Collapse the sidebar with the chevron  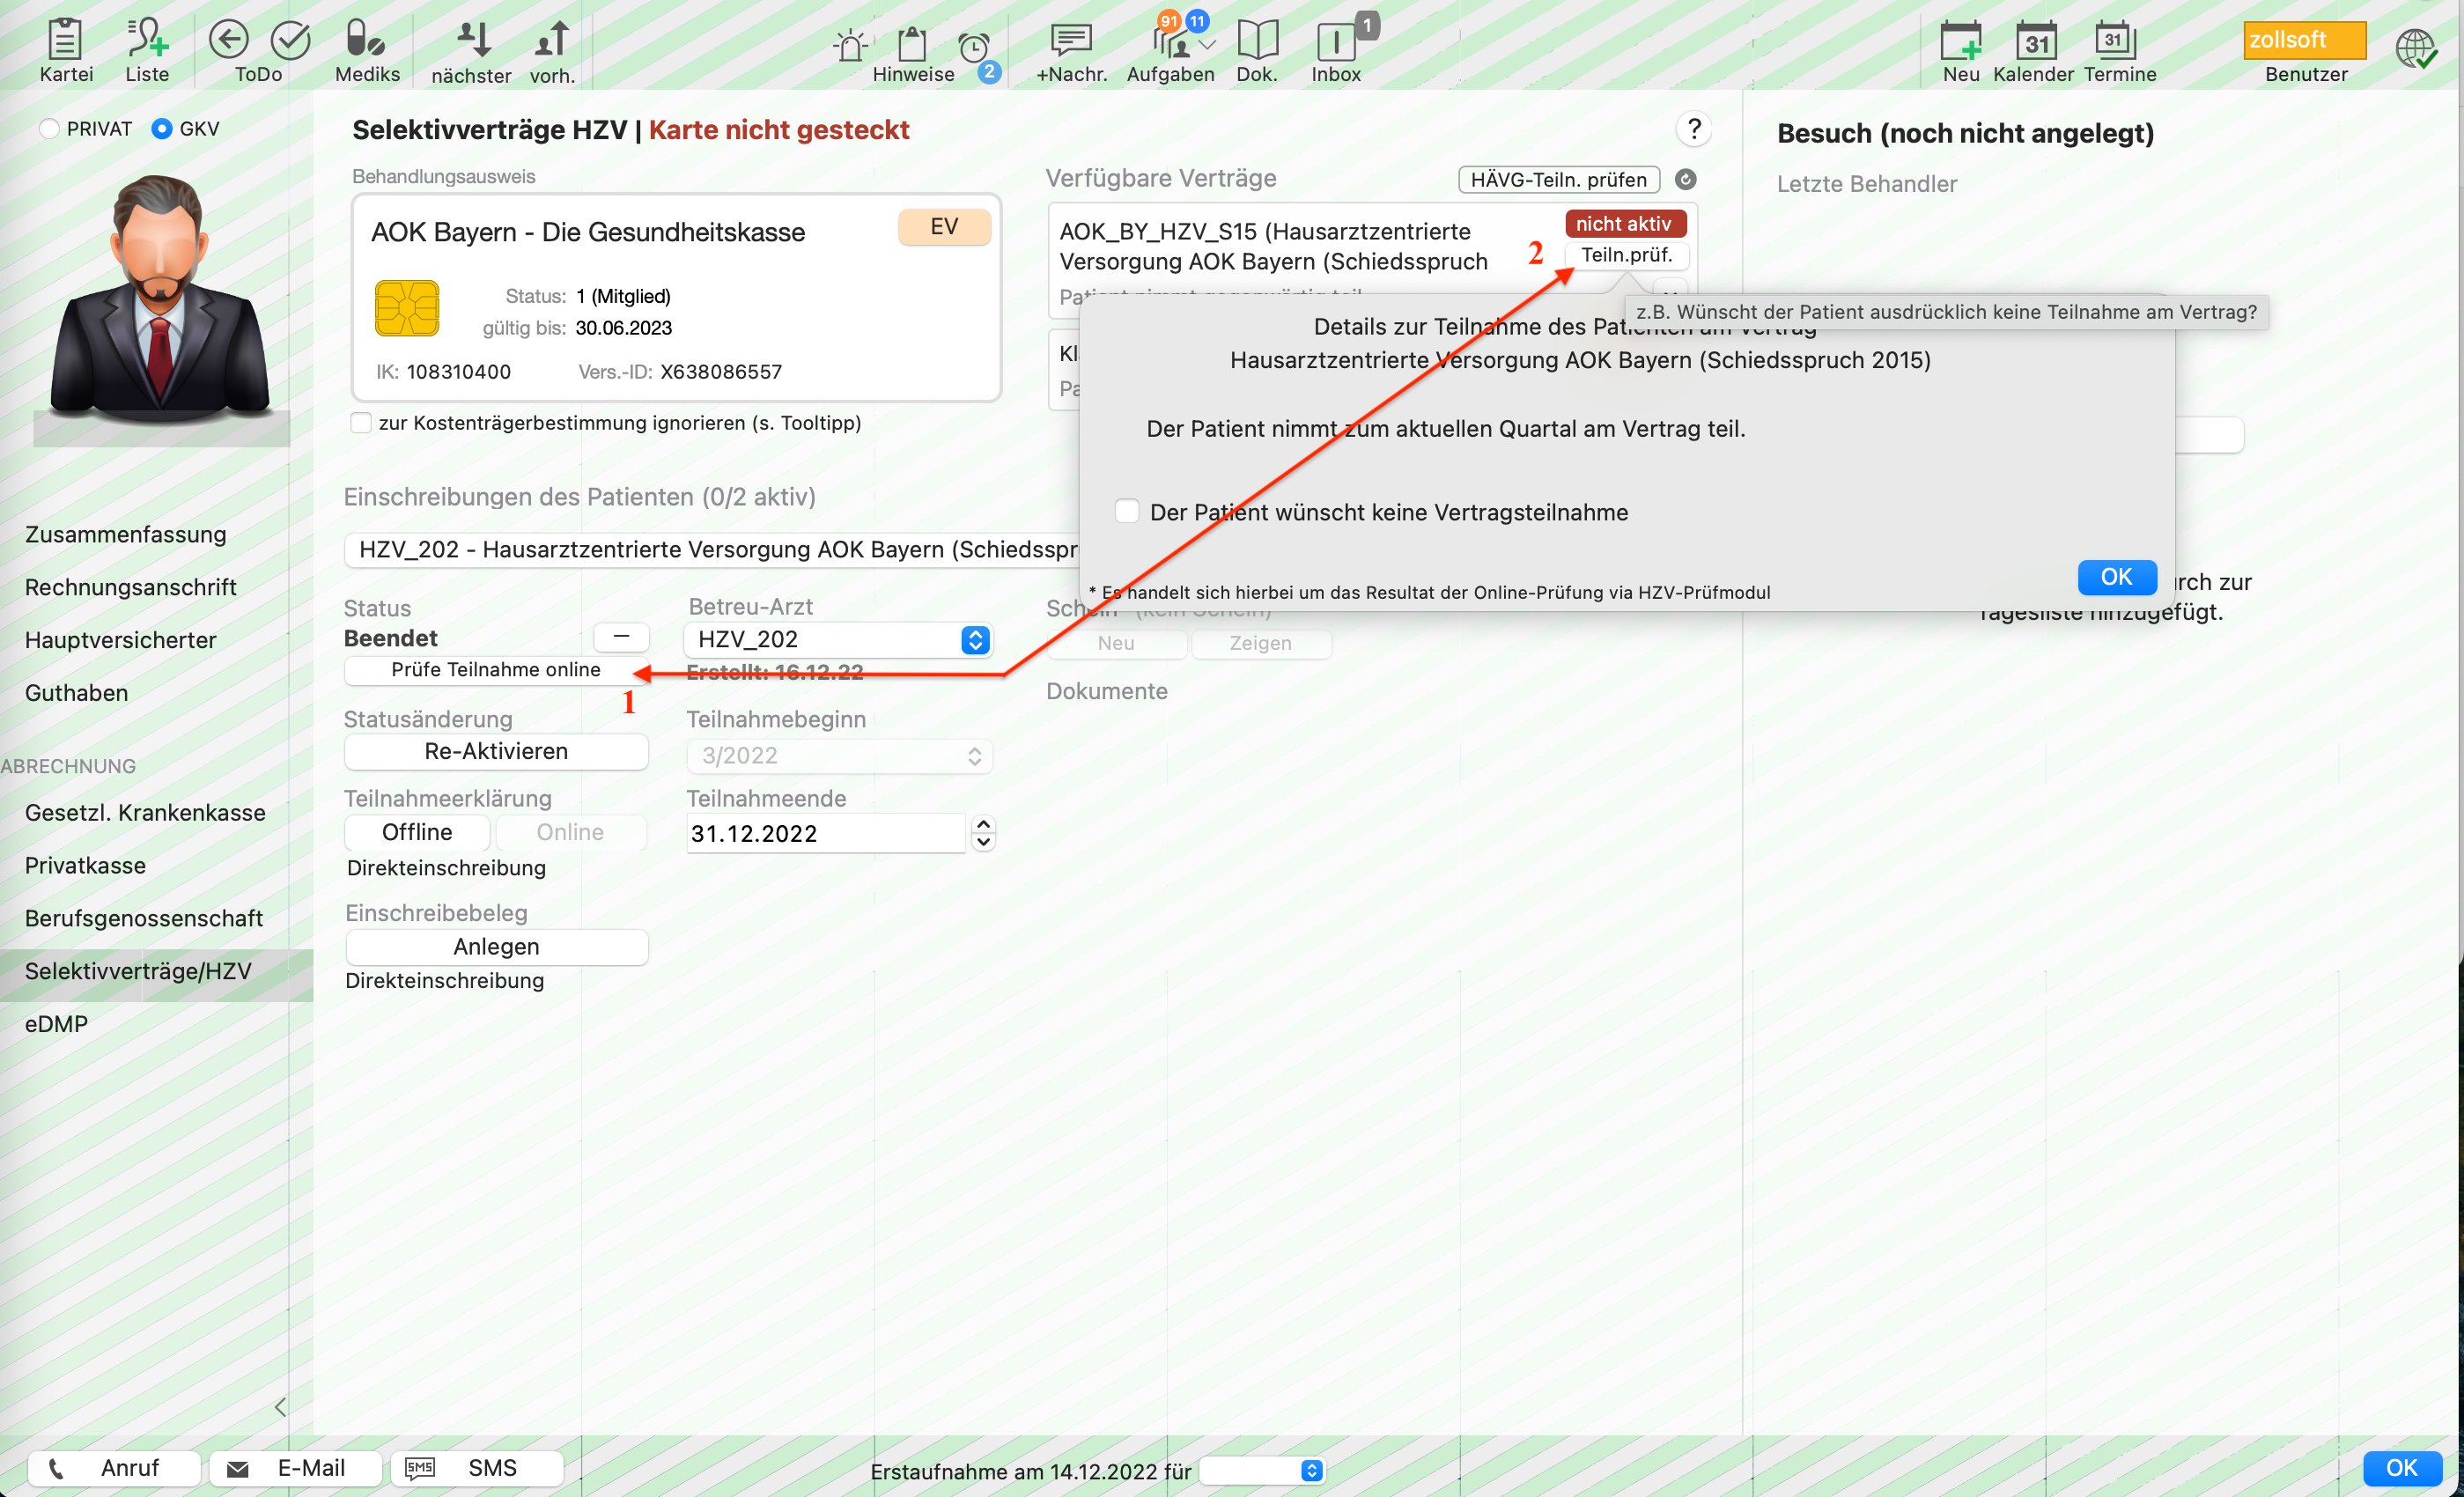(280, 1407)
